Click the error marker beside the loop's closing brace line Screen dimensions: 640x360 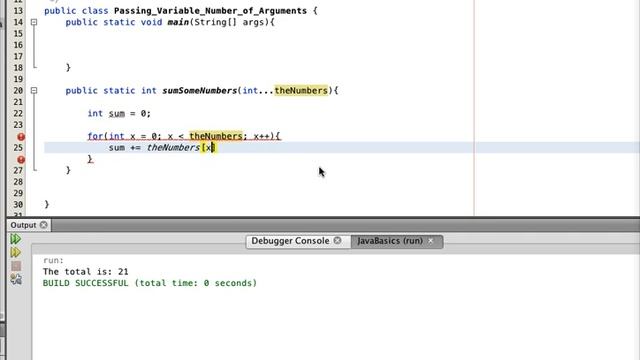pos(21,160)
